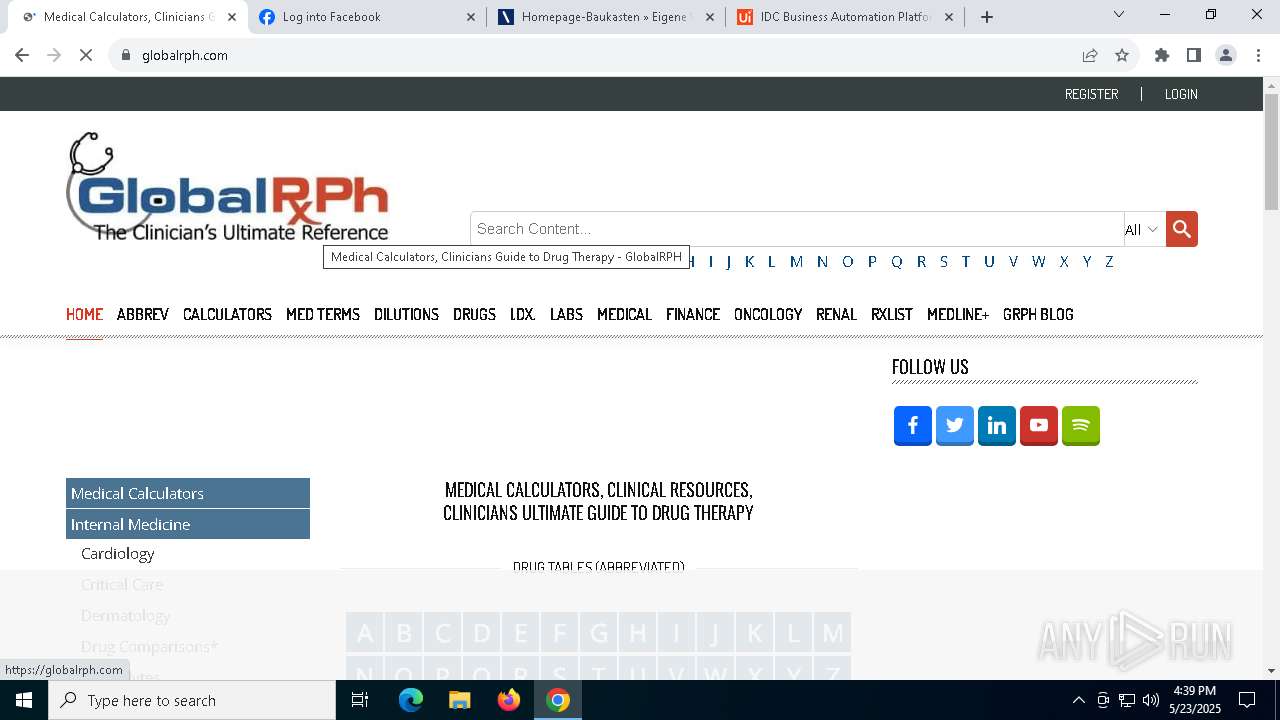1280x720 pixels.
Task: Click Windows taskbar search box
Action: [x=192, y=700]
